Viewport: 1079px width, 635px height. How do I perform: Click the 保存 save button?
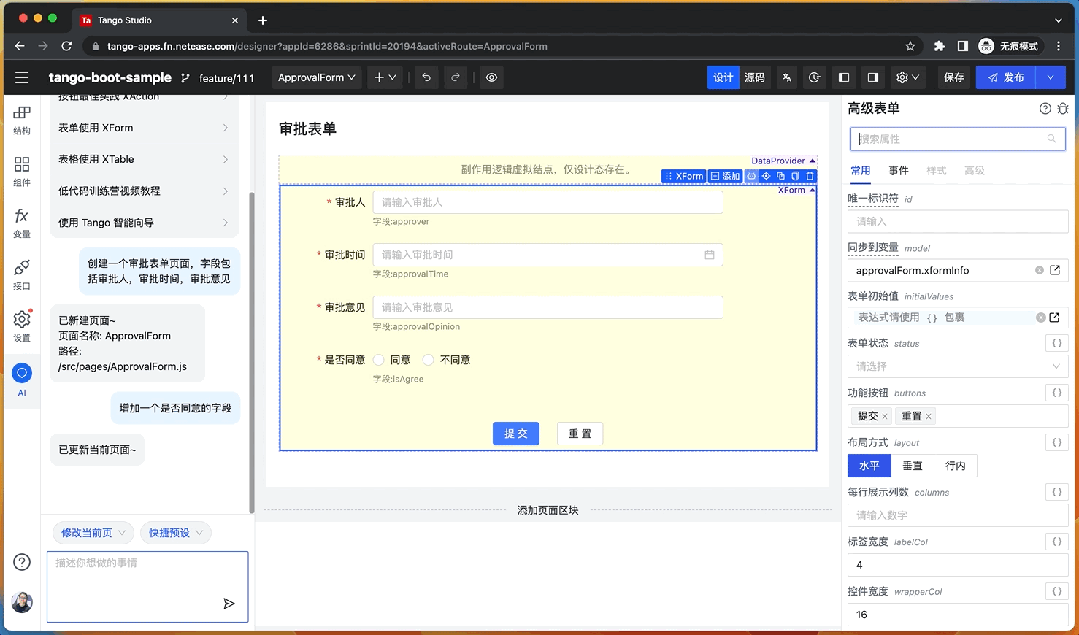(954, 78)
